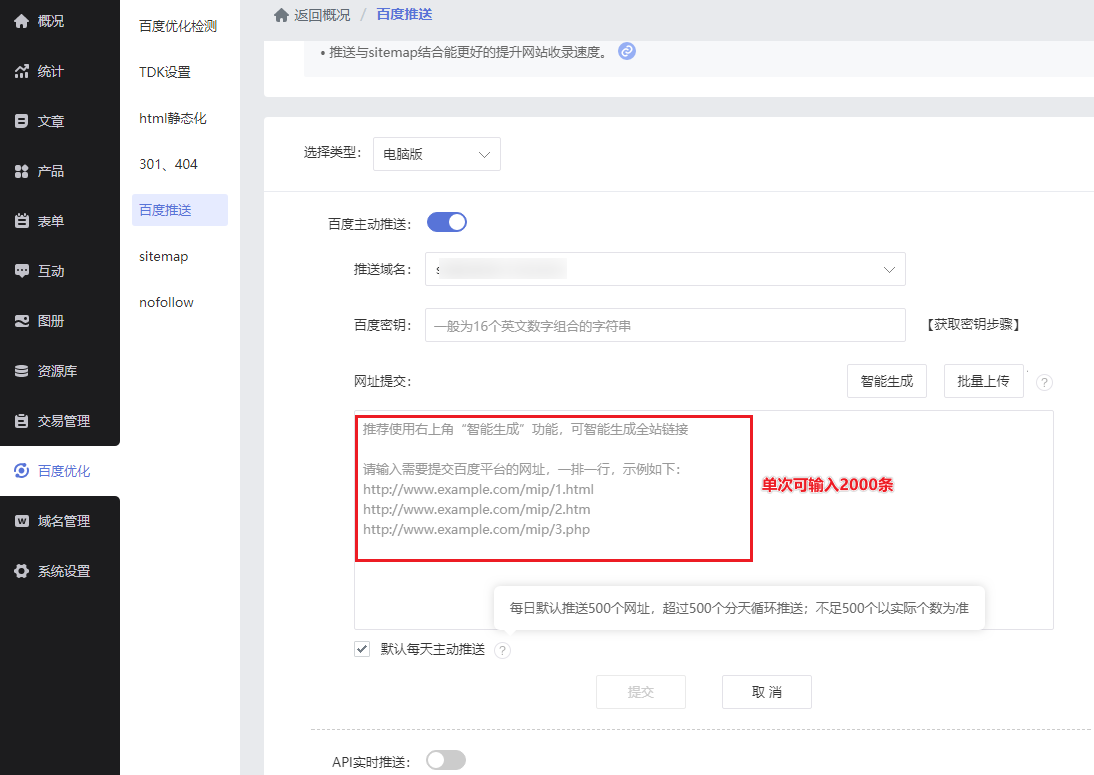Viewport: 1094px width, 775px height.
Task: Click the 产品 grid icon
Action: click(x=22, y=171)
